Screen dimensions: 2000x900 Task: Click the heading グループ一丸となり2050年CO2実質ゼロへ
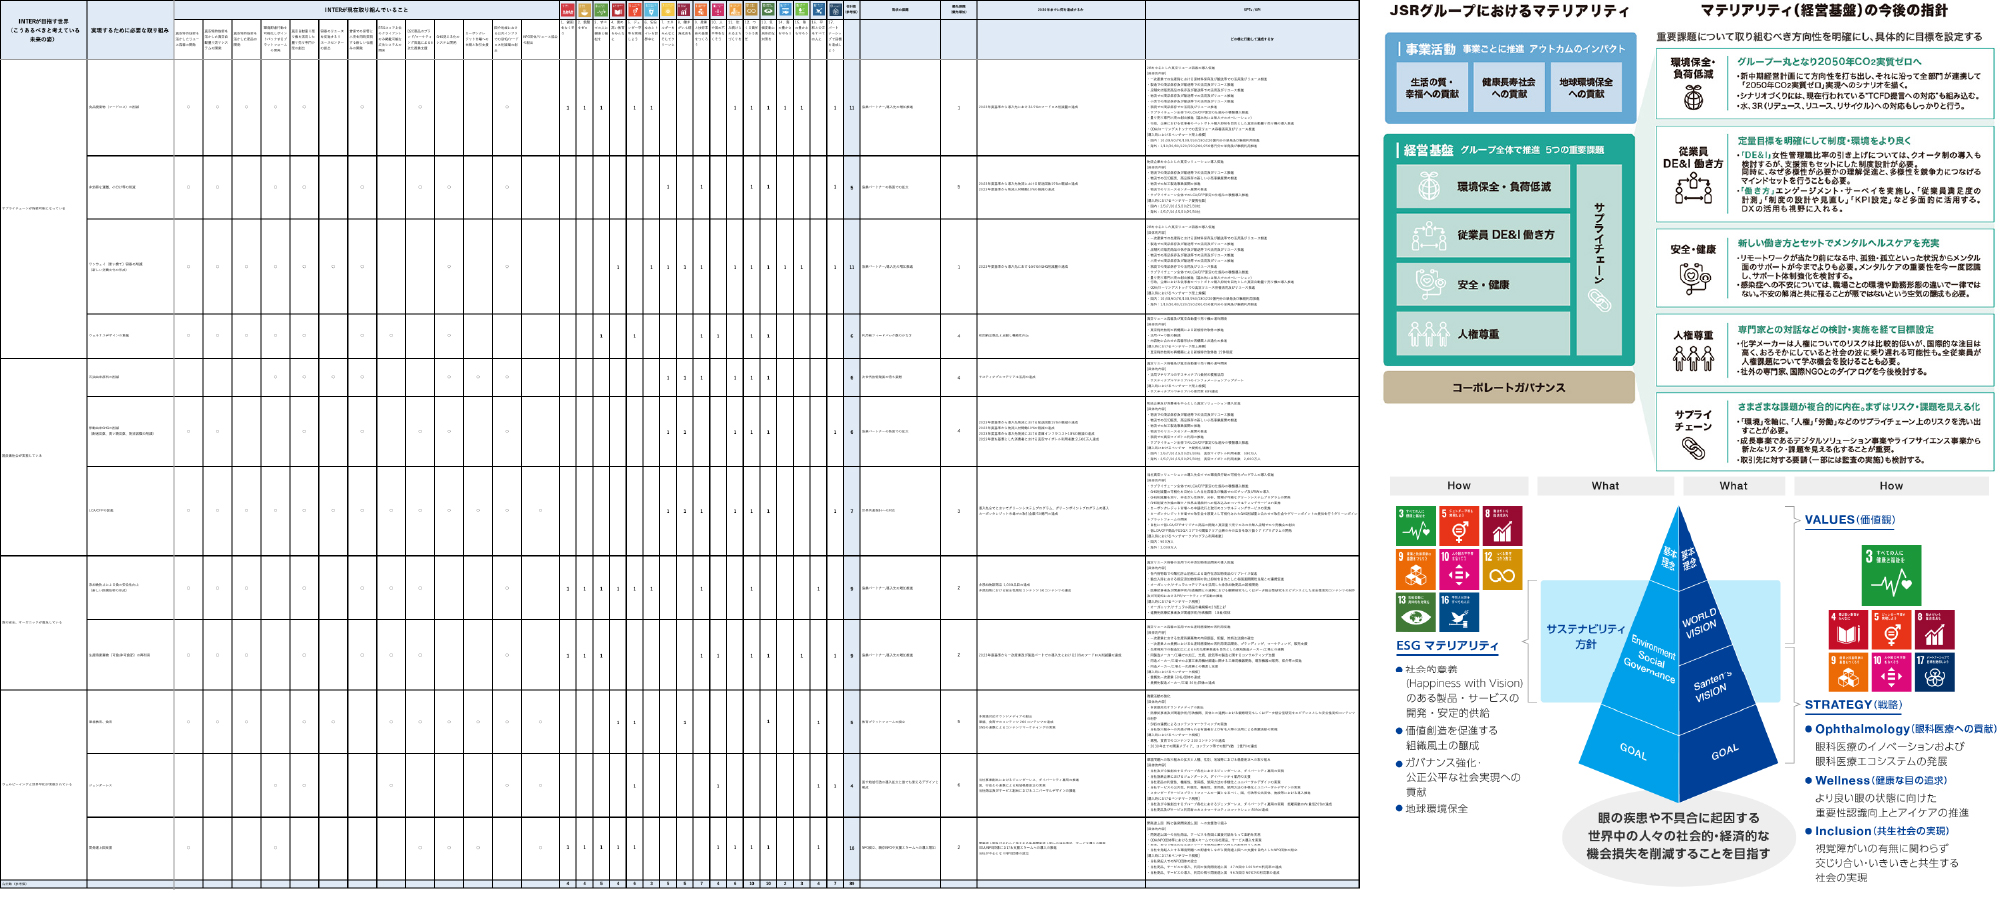(x=1829, y=62)
